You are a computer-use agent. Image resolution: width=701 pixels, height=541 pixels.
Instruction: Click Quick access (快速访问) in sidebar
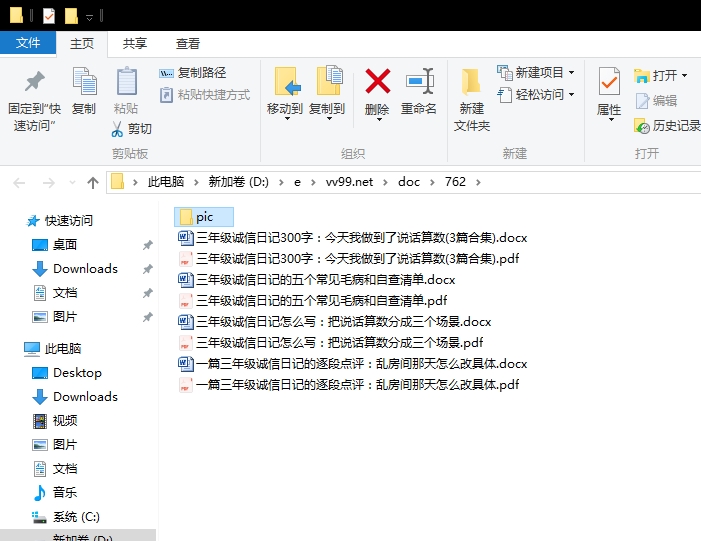point(59,220)
